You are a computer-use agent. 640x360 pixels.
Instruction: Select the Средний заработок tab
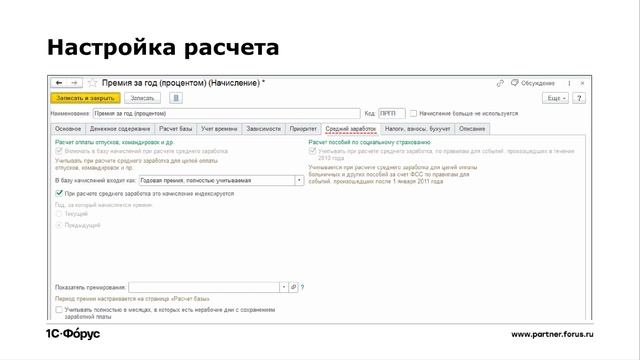(x=351, y=129)
